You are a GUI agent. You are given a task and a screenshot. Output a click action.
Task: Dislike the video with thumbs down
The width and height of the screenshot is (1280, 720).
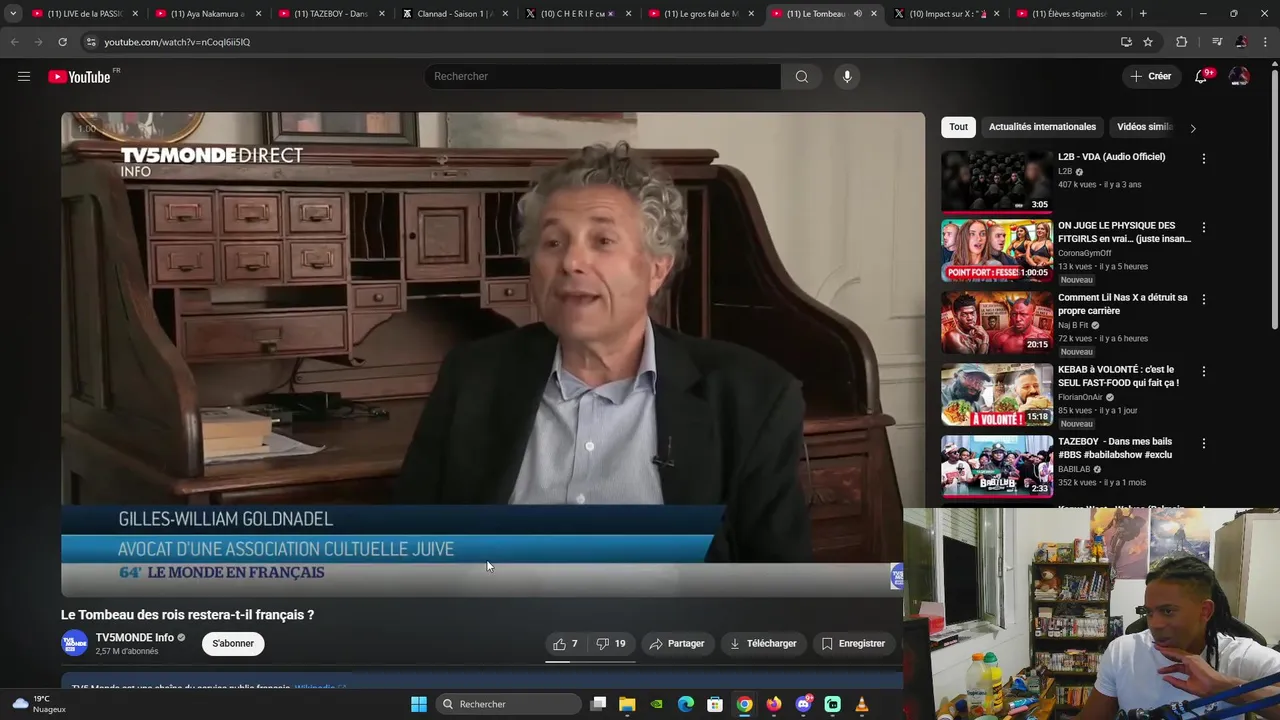tap(611, 644)
